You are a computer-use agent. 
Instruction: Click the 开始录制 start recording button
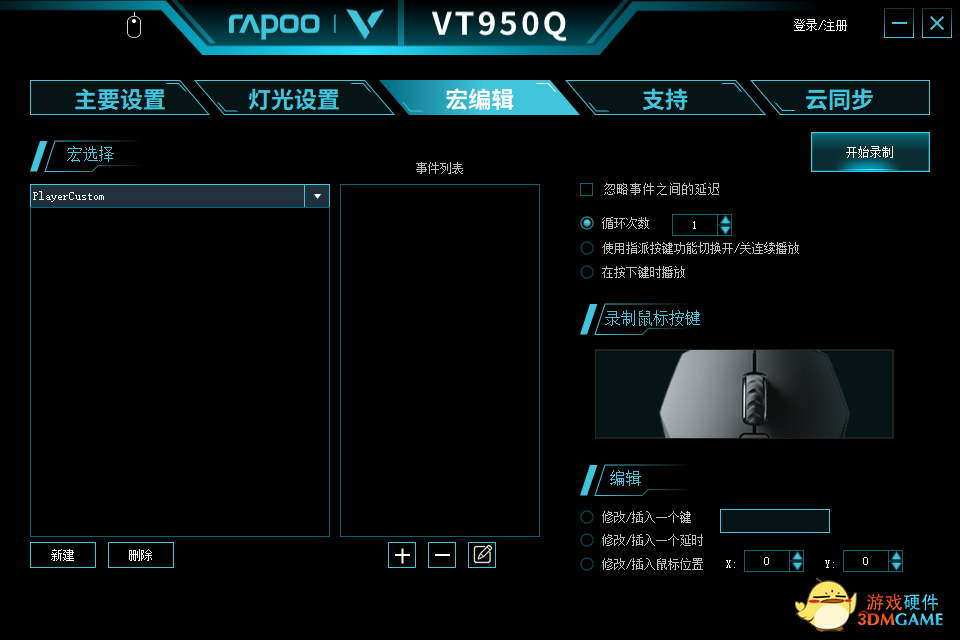(x=870, y=152)
